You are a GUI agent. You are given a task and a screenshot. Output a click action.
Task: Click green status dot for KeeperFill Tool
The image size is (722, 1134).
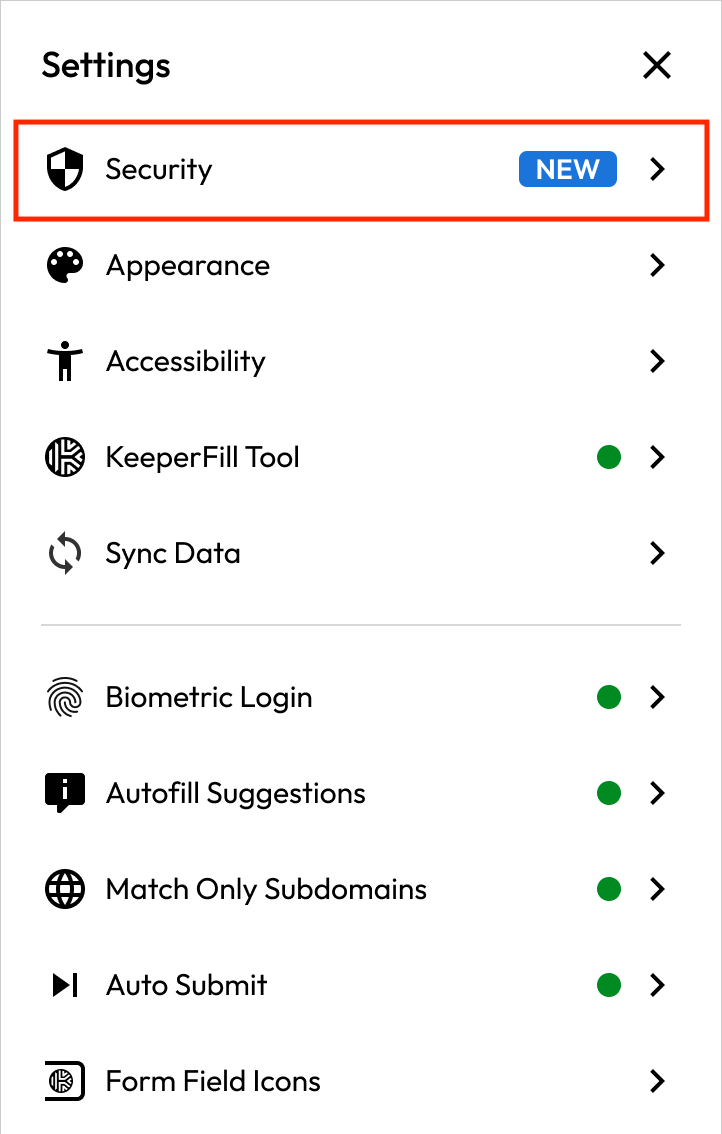(x=608, y=457)
